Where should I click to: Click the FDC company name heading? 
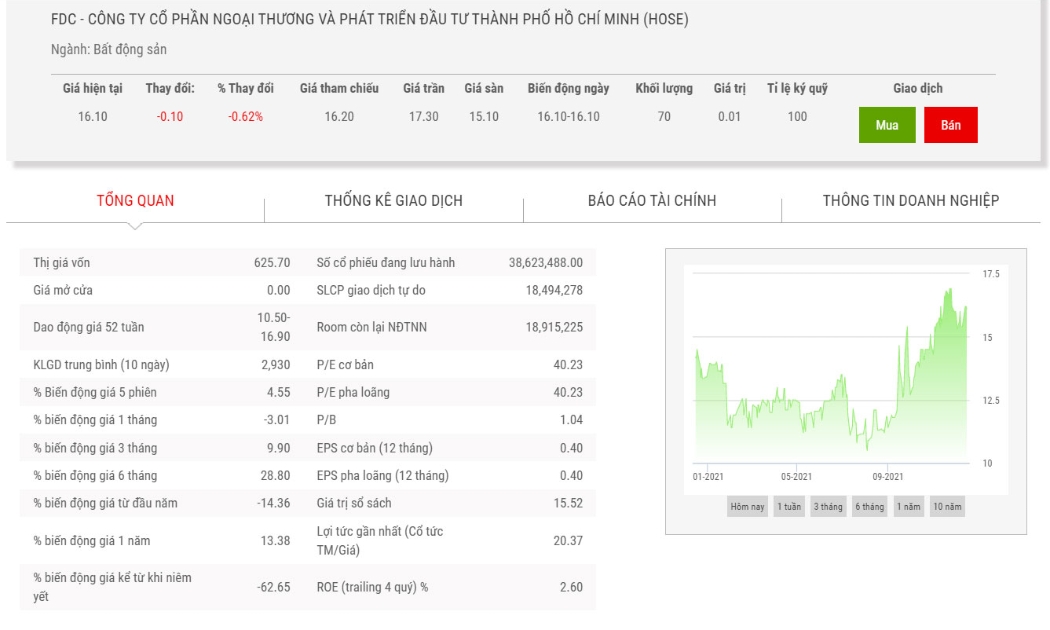click(370, 19)
